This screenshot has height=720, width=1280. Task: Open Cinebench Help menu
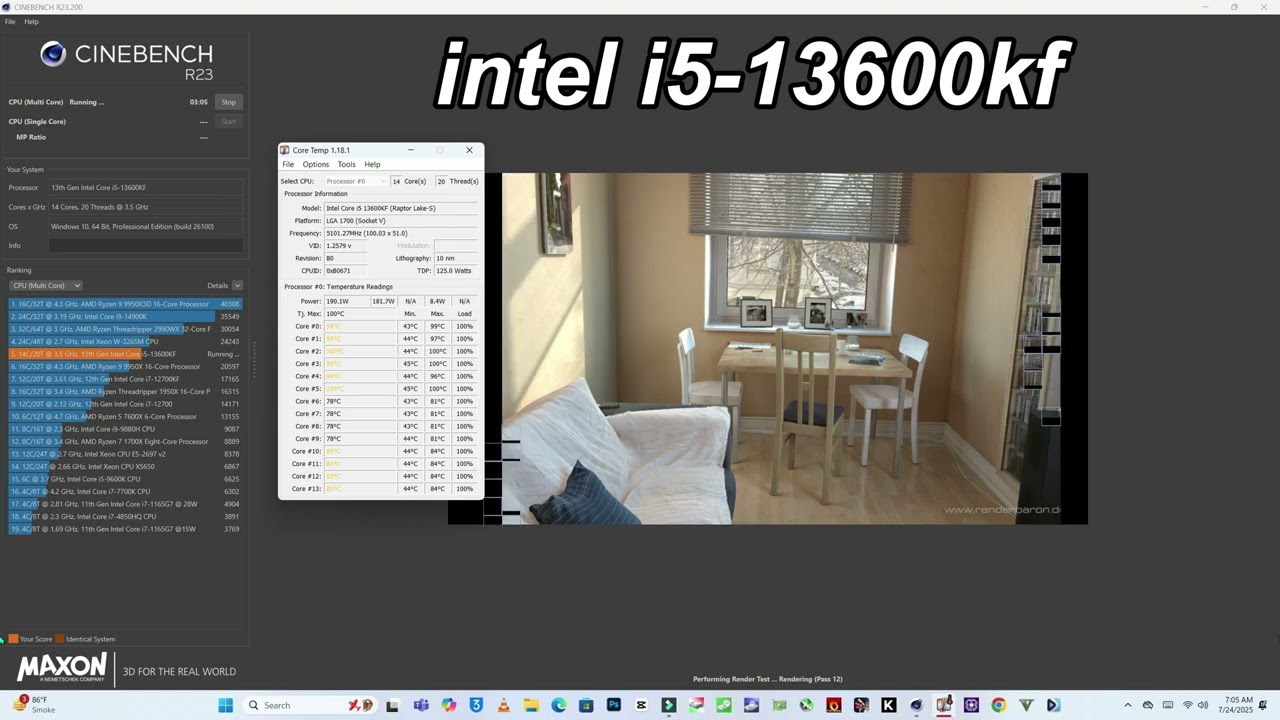point(31,21)
